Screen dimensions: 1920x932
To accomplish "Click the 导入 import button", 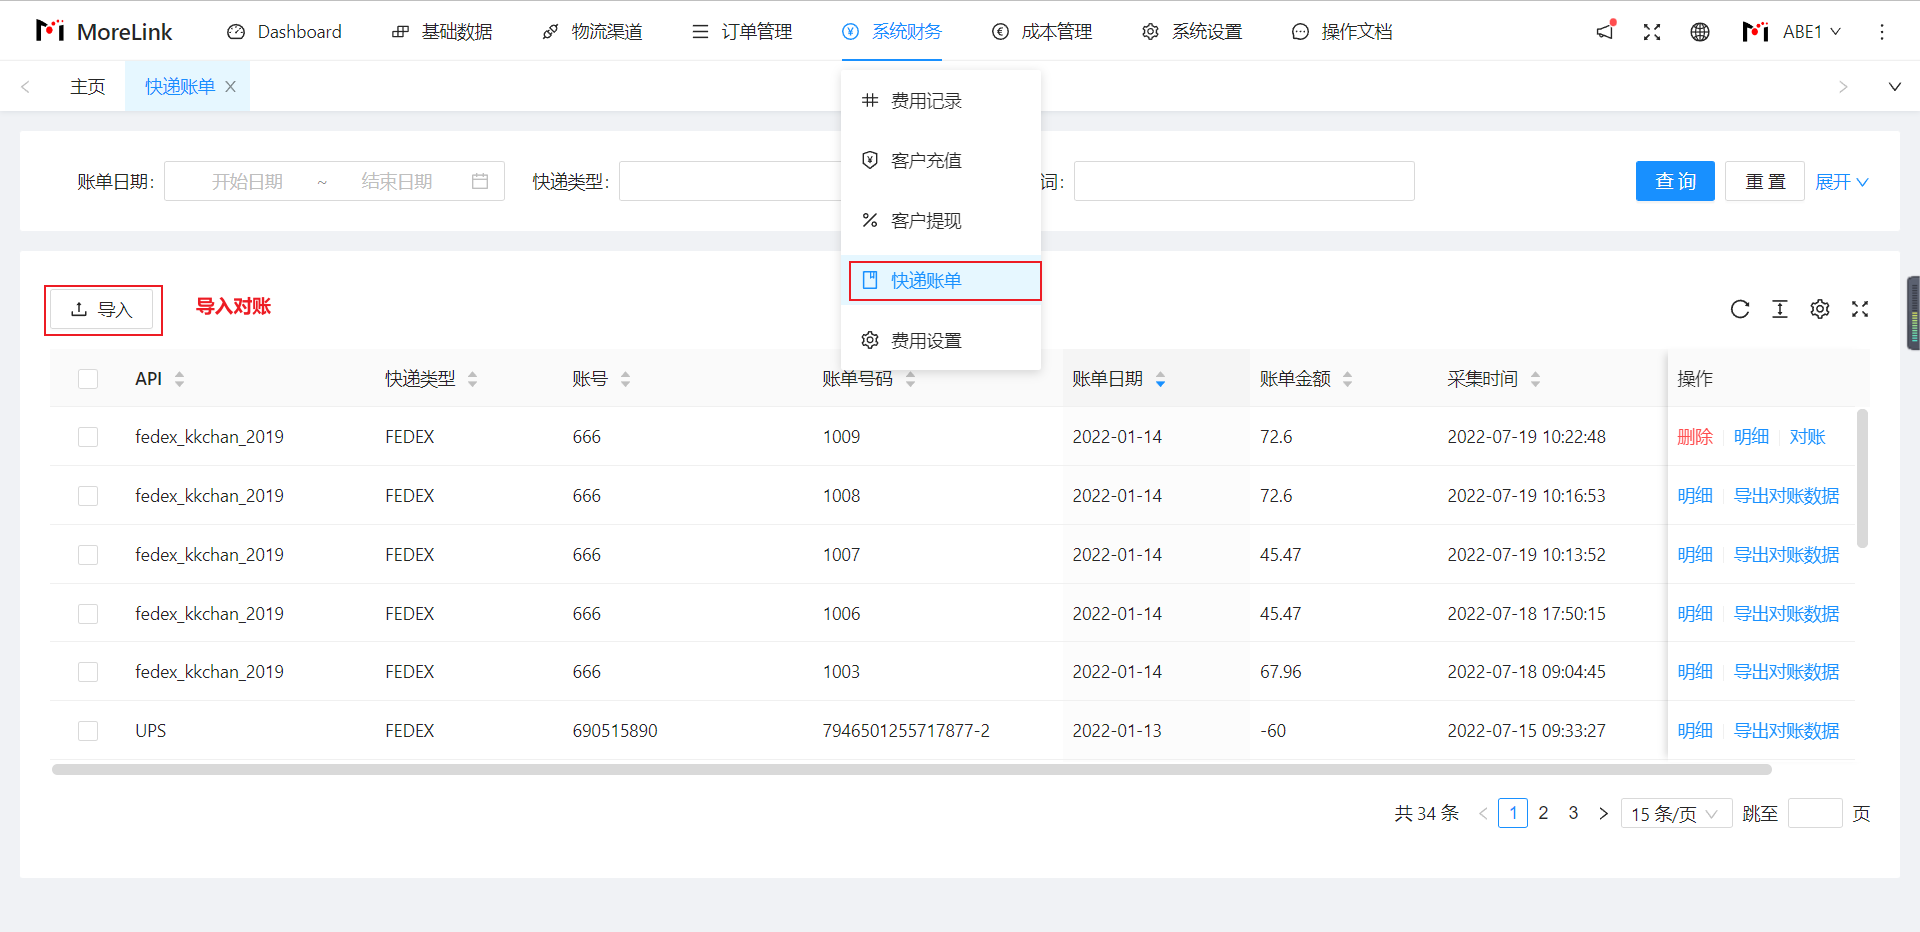I will pyautogui.click(x=102, y=310).
